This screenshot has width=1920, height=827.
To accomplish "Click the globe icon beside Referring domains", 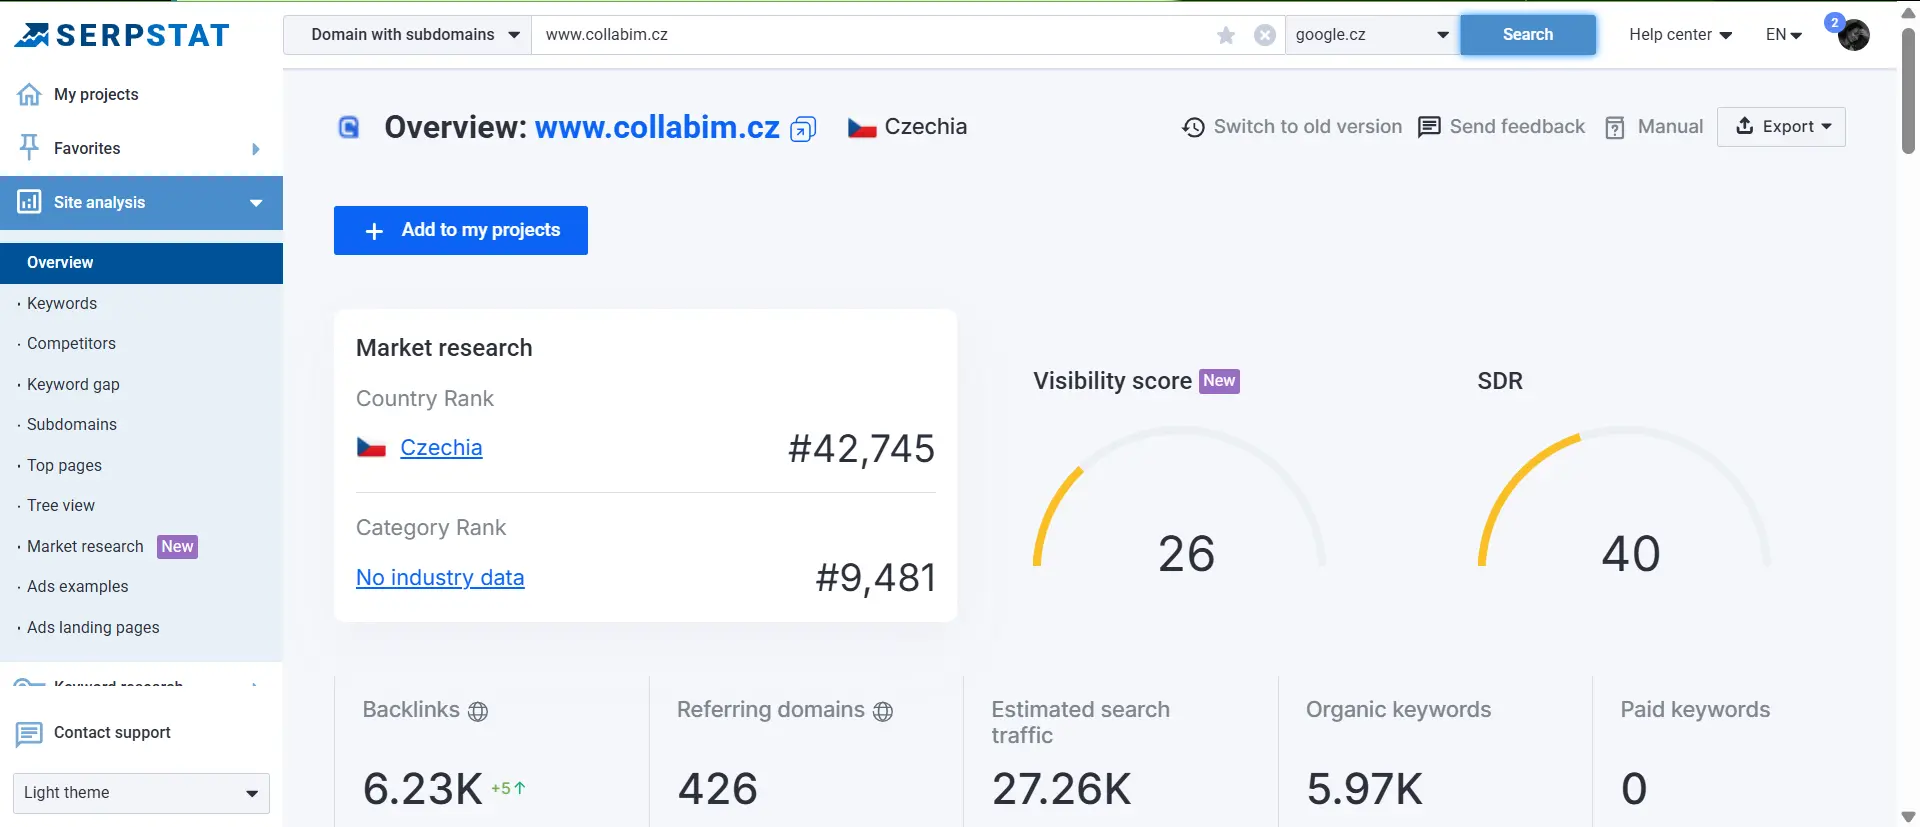I will (x=883, y=711).
